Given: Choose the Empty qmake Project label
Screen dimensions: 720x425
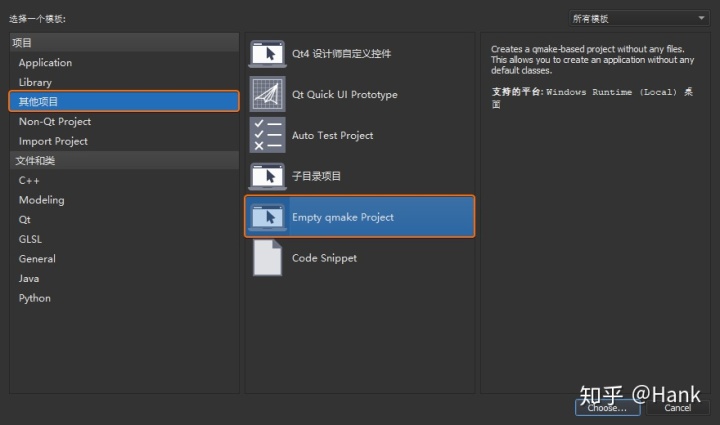Looking at the screenshot, I should (343, 217).
